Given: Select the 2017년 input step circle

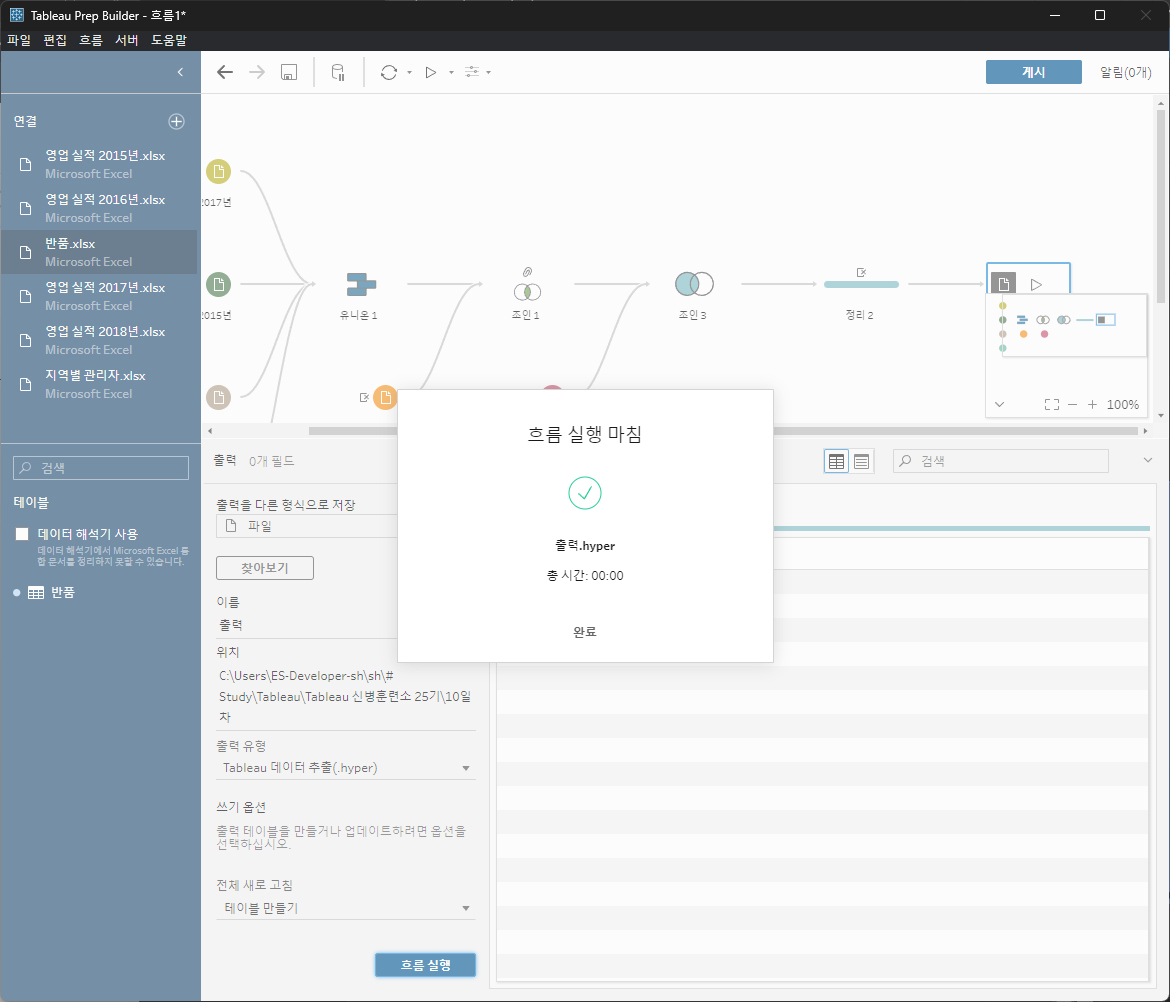Looking at the screenshot, I should (219, 172).
